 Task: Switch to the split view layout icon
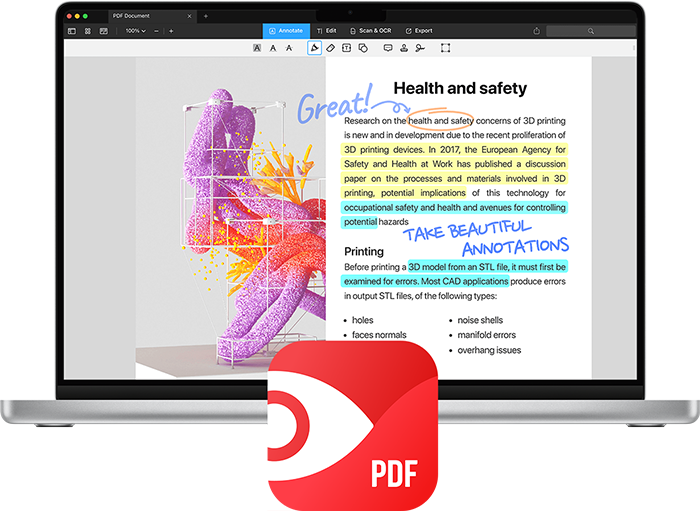click(104, 31)
